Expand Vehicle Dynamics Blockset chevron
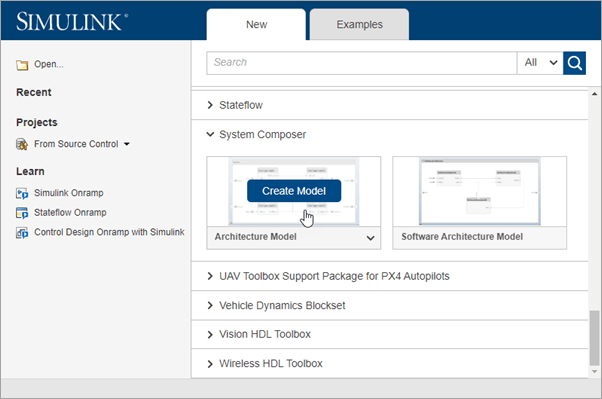The image size is (602, 399). click(x=210, y=305)
